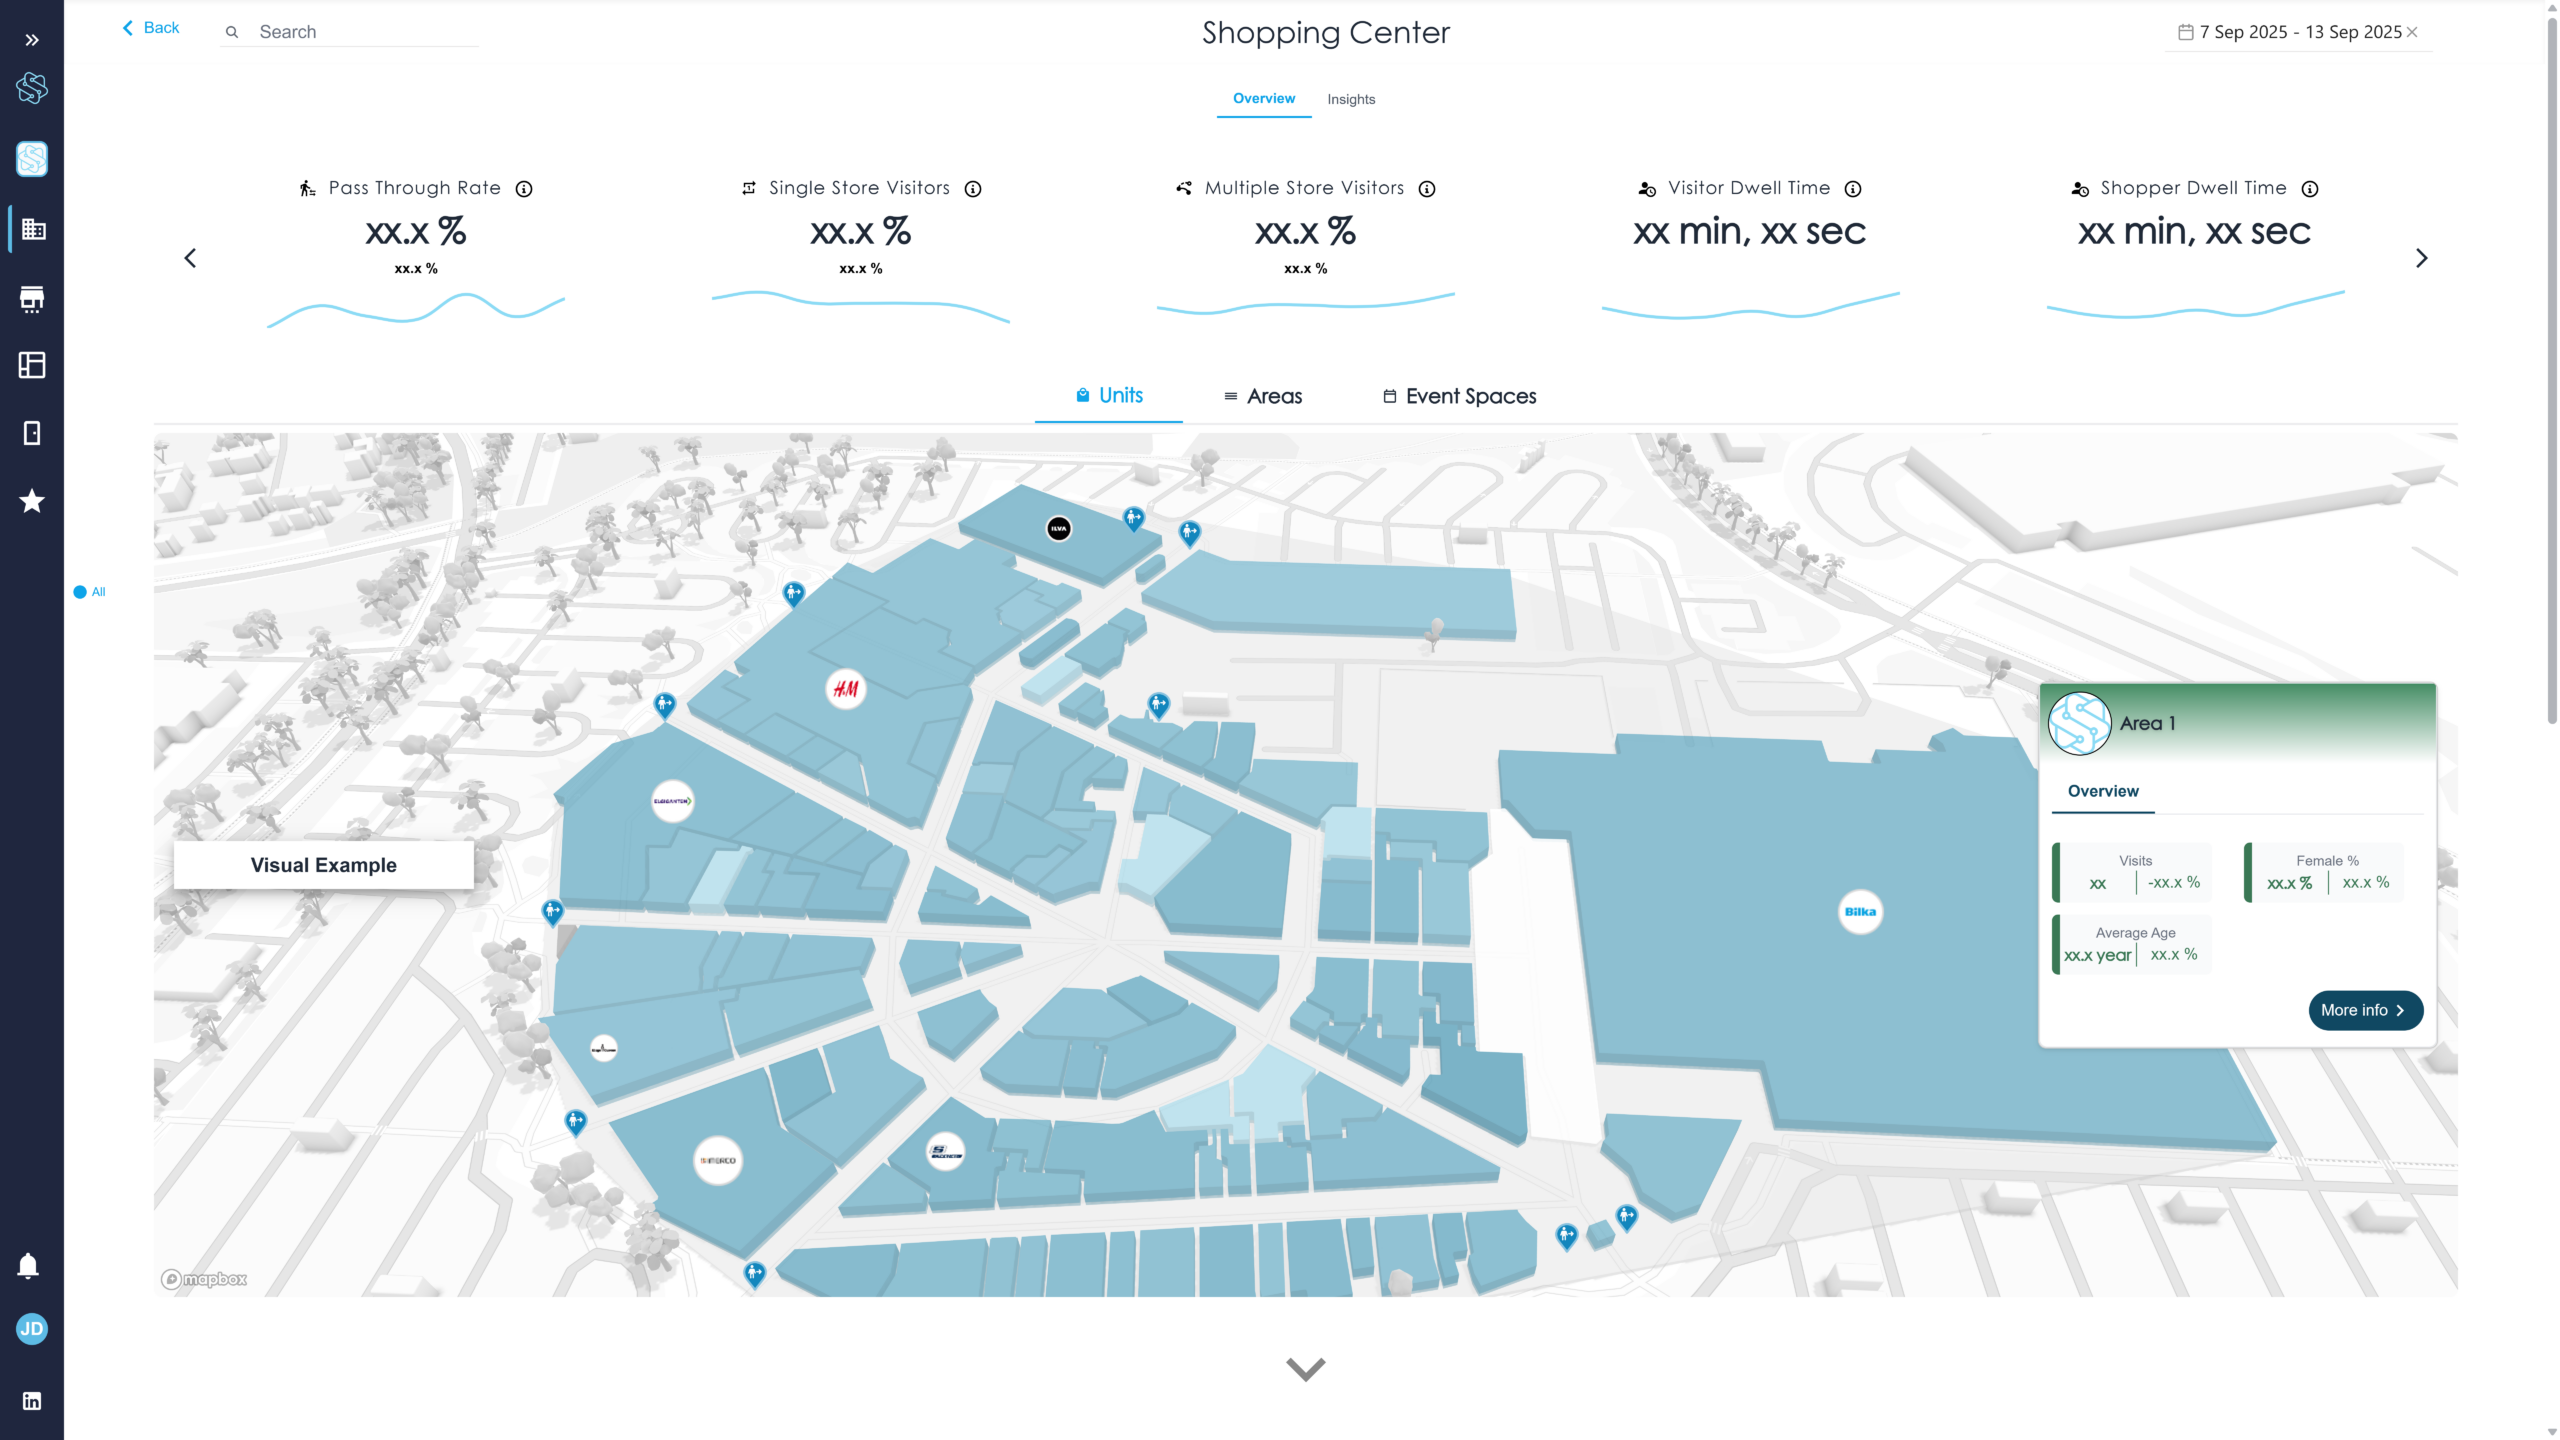Click More info button in Area 1 card
The image size is (2560, 1440).
coord(2364,1010)
